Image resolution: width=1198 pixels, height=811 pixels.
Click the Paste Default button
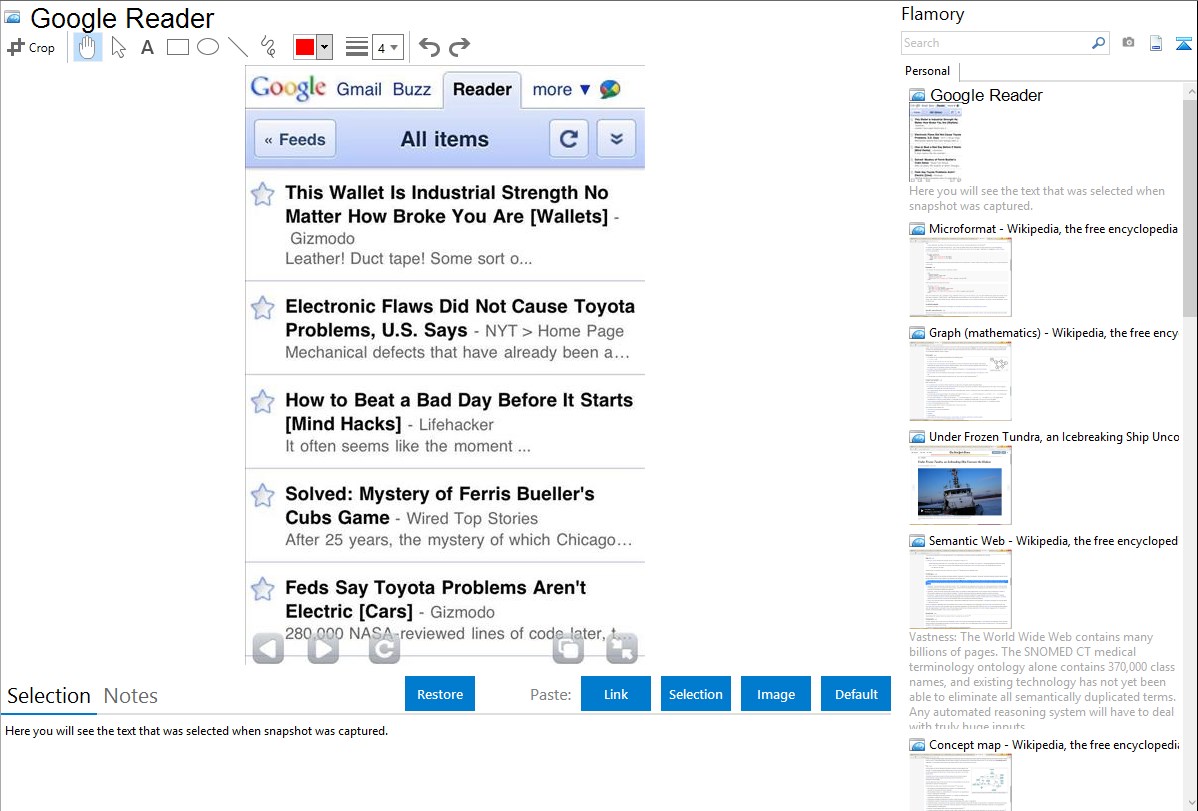click(856, 694)
